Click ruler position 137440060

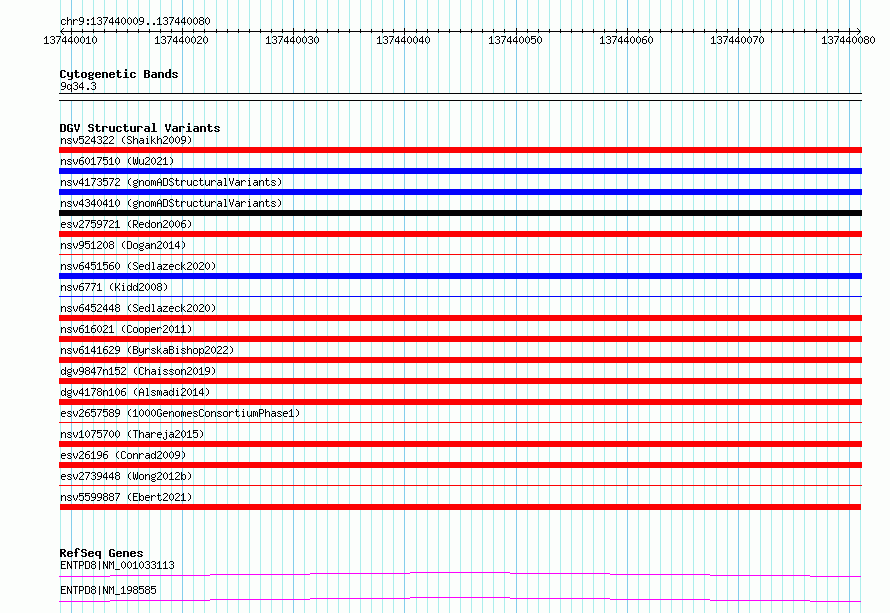[626, 40]
